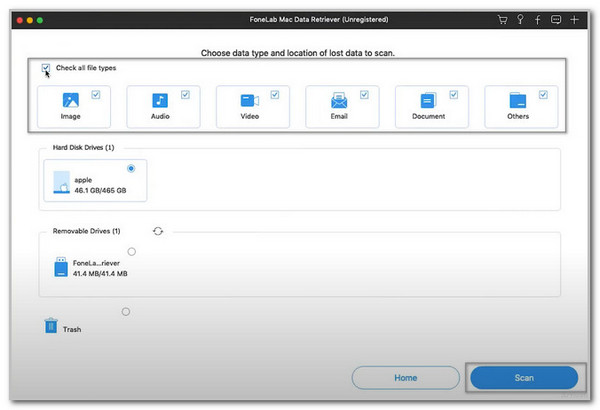Click the FoneLa...riever USB drive icon
This screenshot has height=410, width=600.
point(61,267)
